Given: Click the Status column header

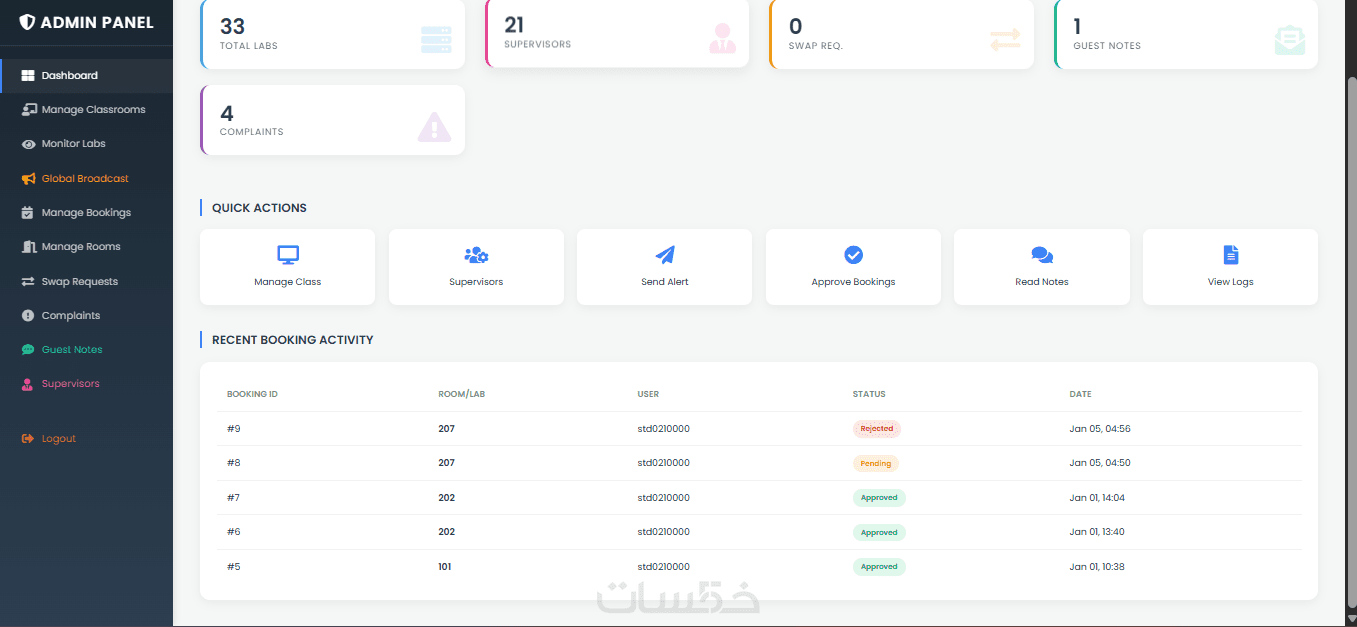Looking at the screenshot, I should [x=869, y=394].
